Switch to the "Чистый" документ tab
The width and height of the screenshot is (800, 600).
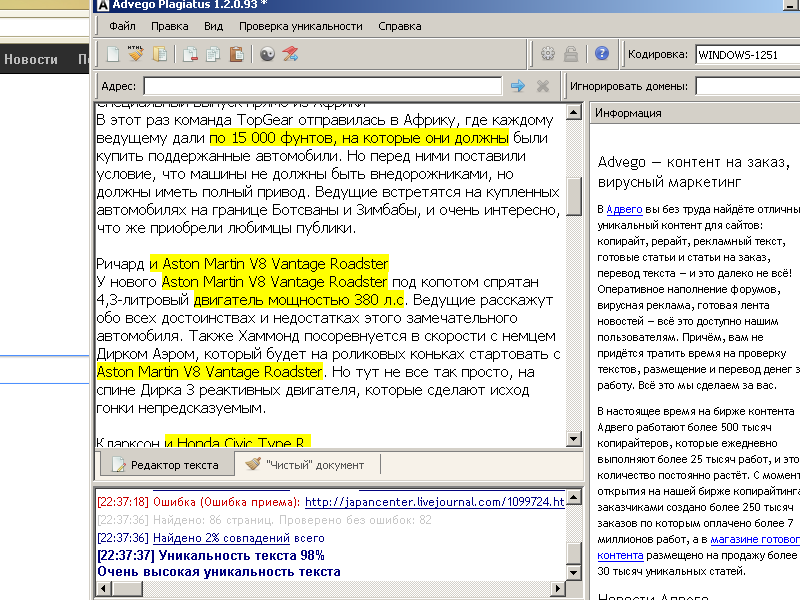306,465
